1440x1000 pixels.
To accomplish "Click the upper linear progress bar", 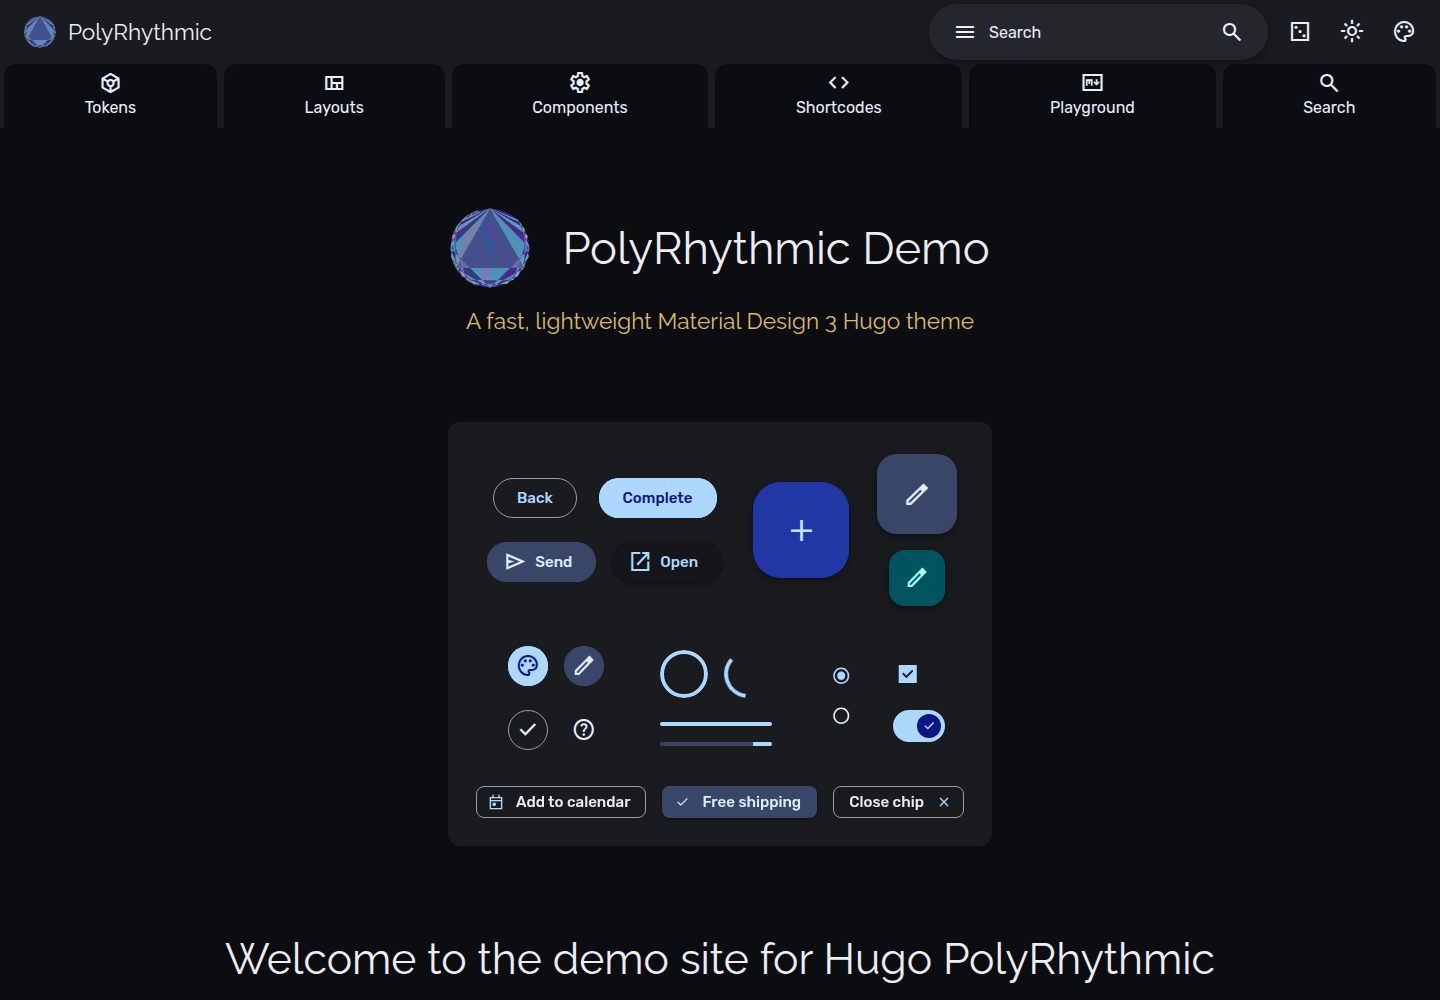I will [716, 724].
